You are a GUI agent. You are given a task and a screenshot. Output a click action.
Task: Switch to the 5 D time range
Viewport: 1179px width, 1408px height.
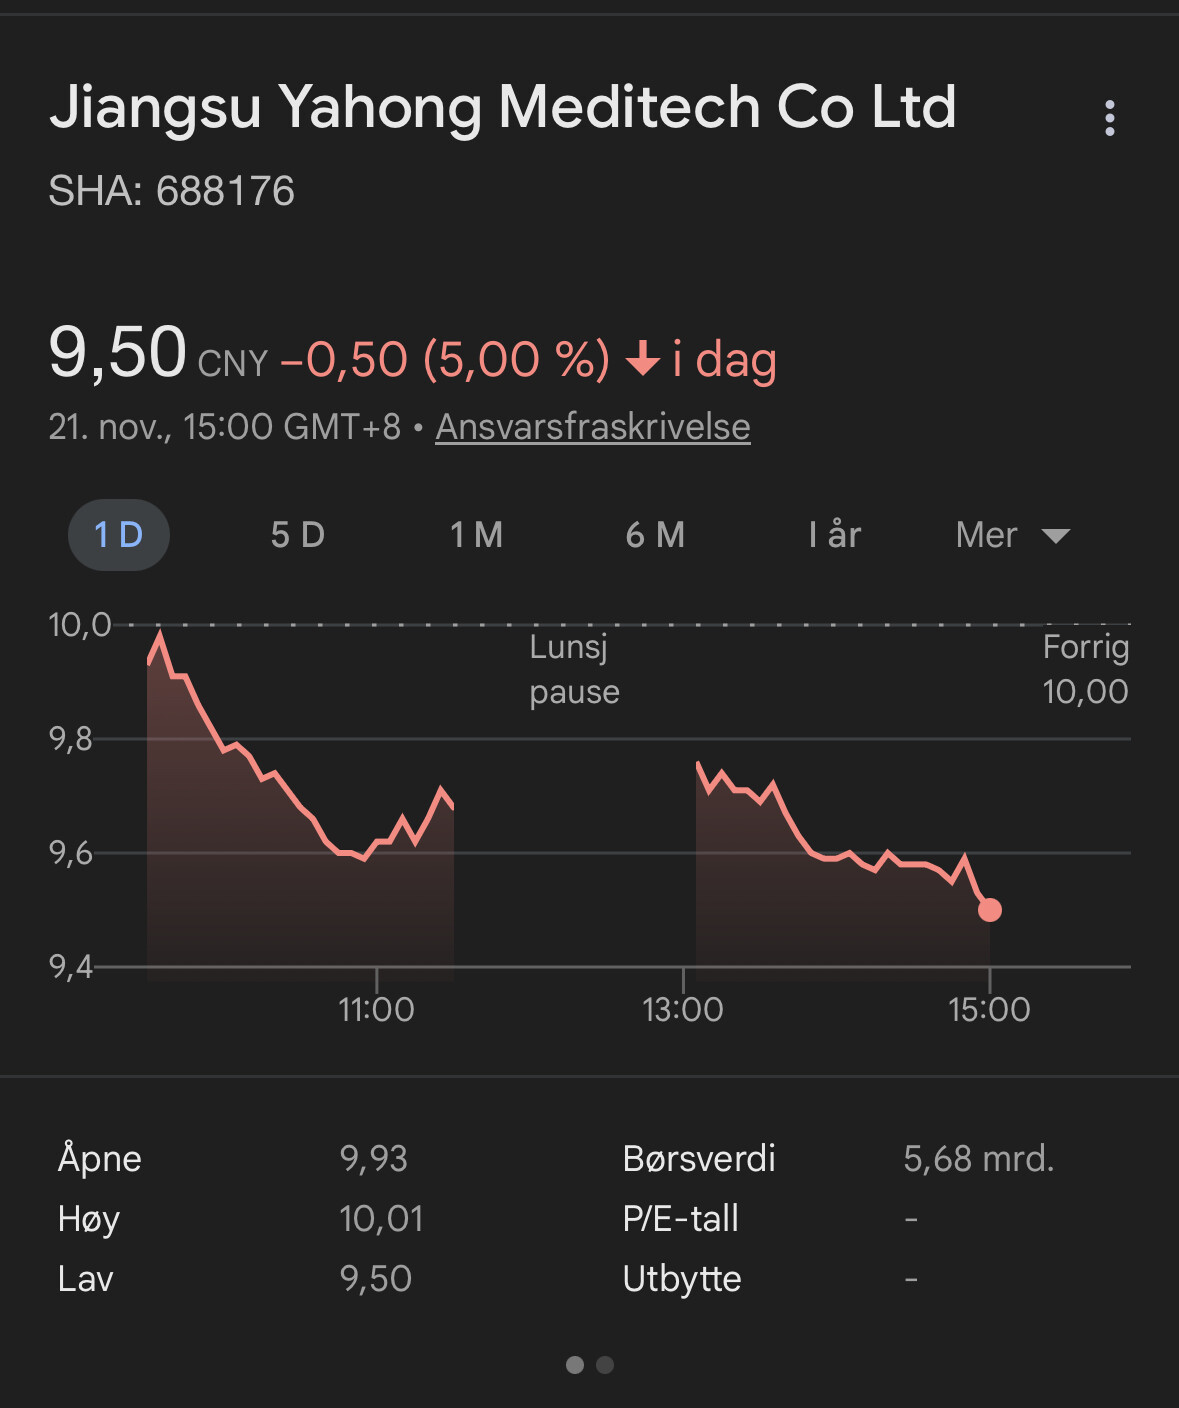tap(297, 535)
